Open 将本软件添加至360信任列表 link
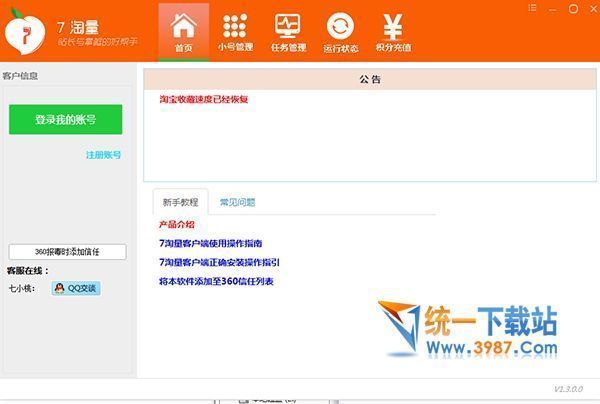The image size is (600, 404). [x=216, y=281]
